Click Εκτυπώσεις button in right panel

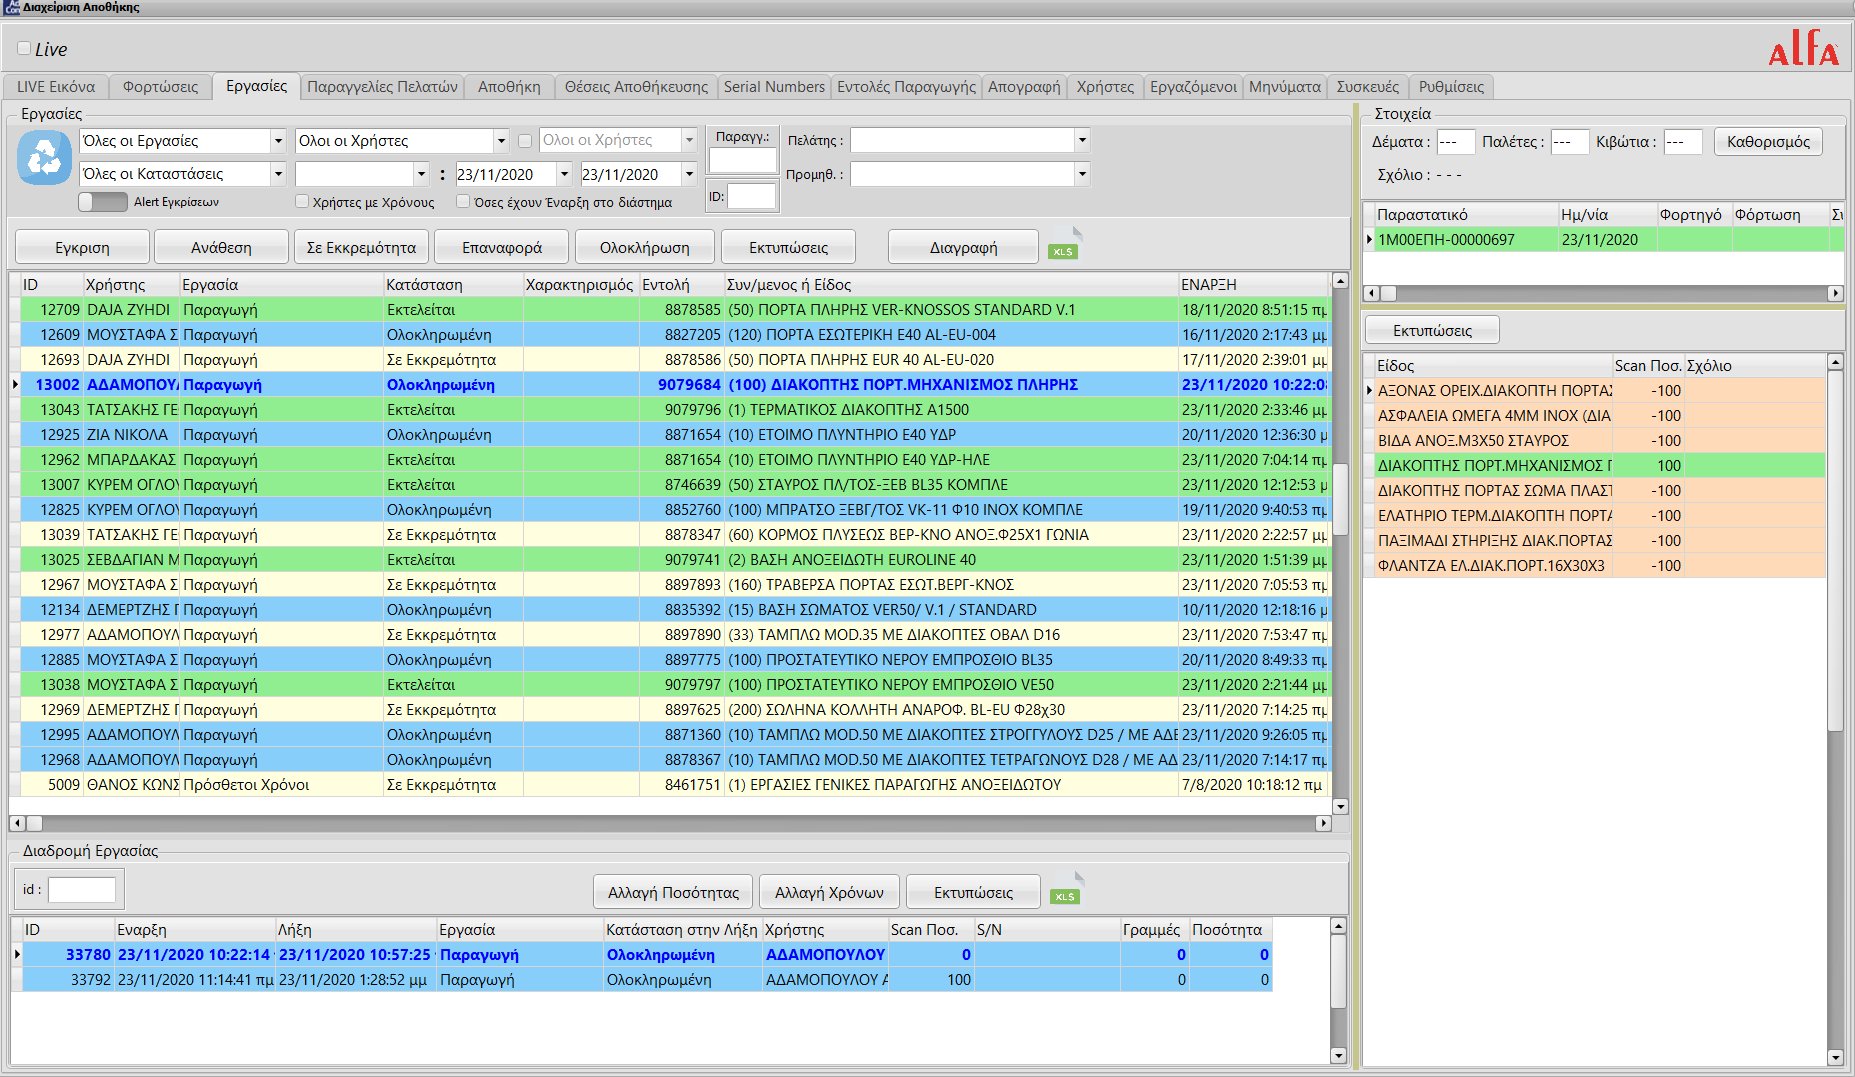coord(1432,330)
